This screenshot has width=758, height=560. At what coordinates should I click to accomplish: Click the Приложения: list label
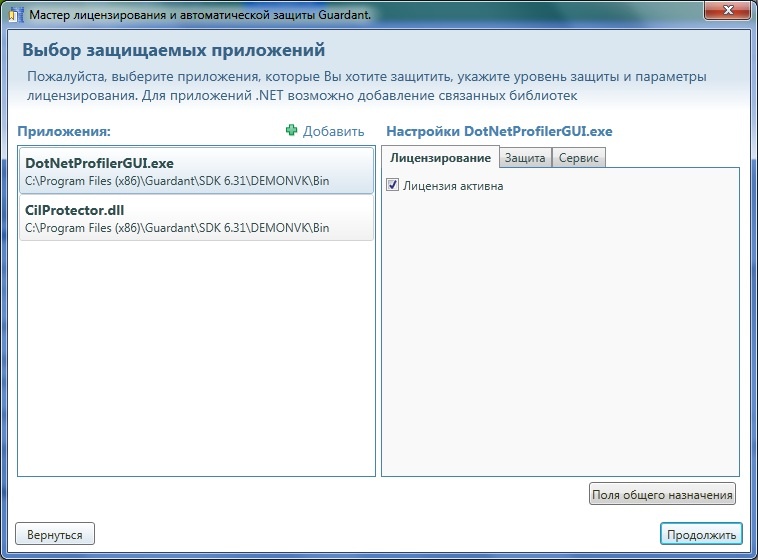[63, 131]
